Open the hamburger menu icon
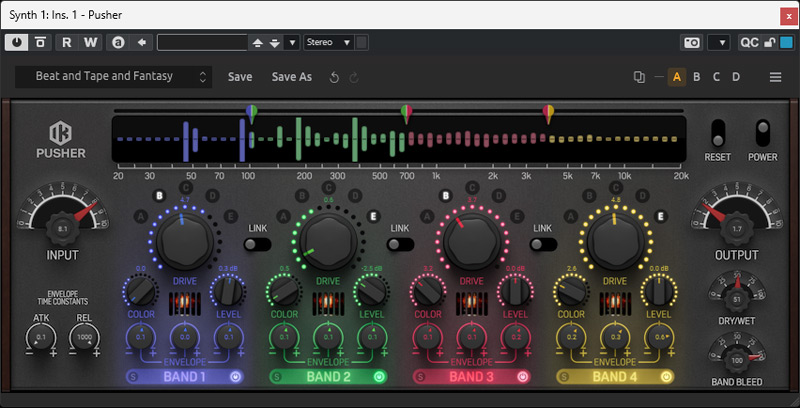 tap(776, 78)
